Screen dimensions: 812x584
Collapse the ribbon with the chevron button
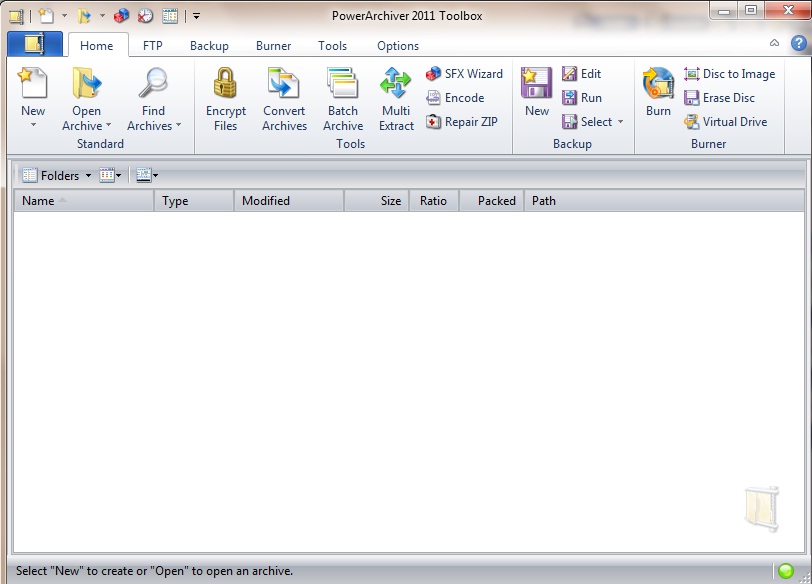pos(774,43)
